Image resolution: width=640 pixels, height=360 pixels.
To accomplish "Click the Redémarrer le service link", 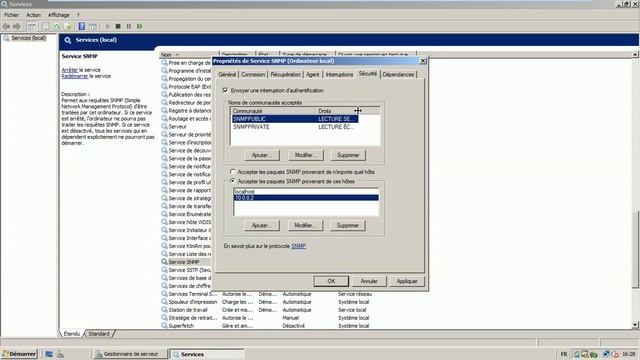I will click(75, 76).
